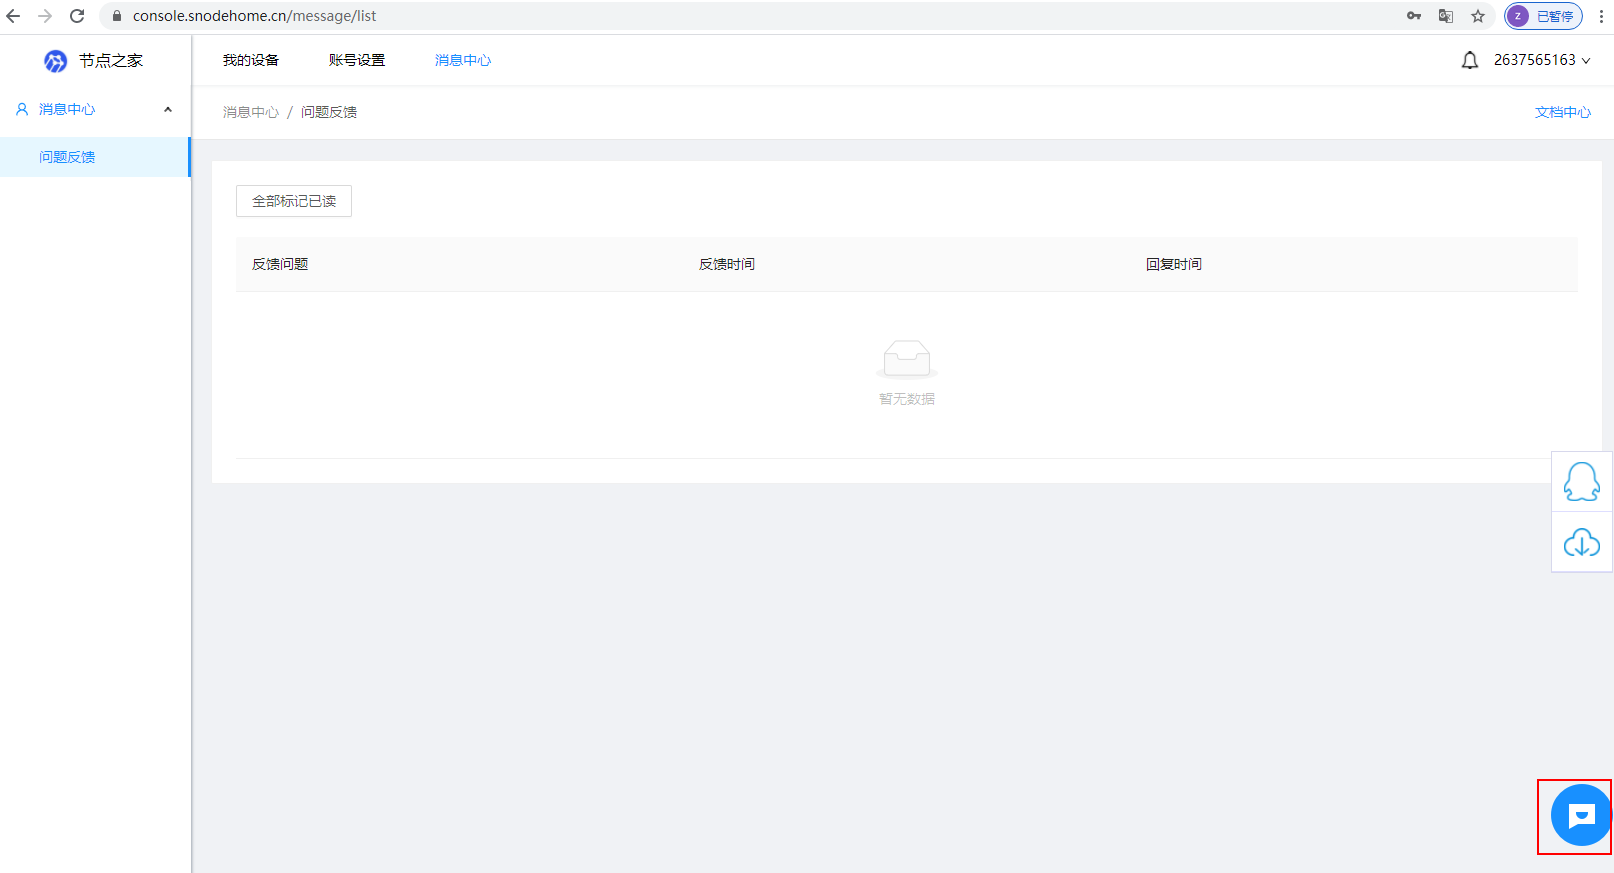
Task: Open the 我的设备 tab
Action: [x=251, y=60]
